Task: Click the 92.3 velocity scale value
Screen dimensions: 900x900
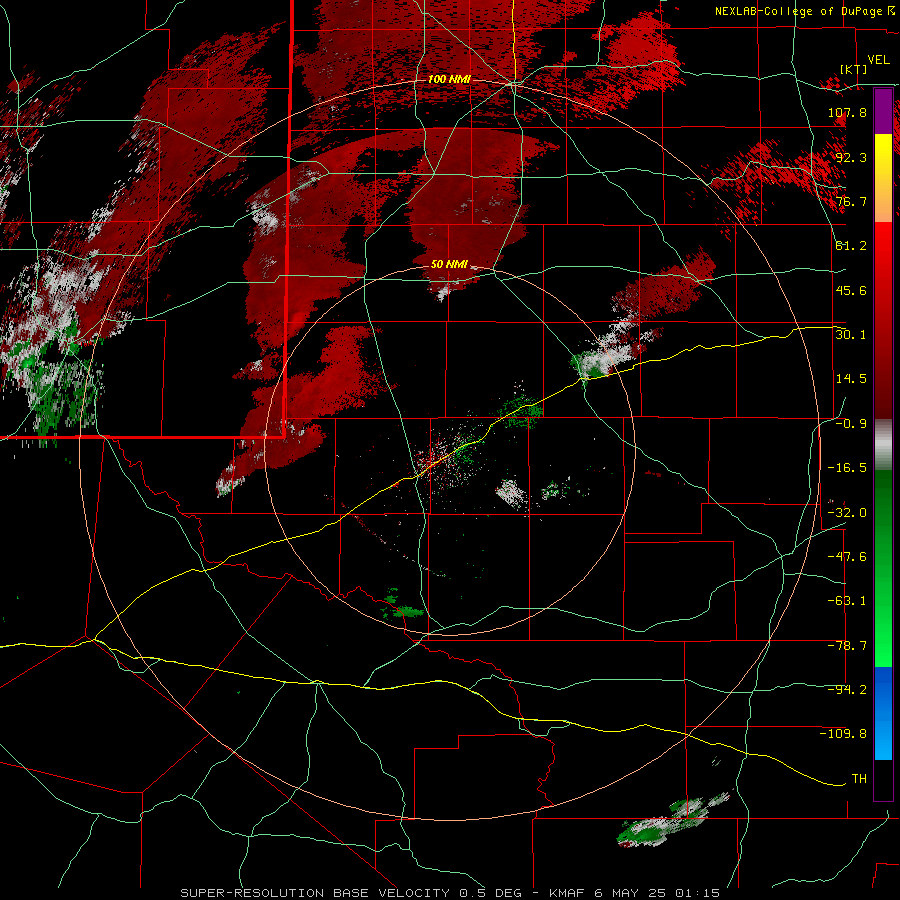Action: (851, 157)
